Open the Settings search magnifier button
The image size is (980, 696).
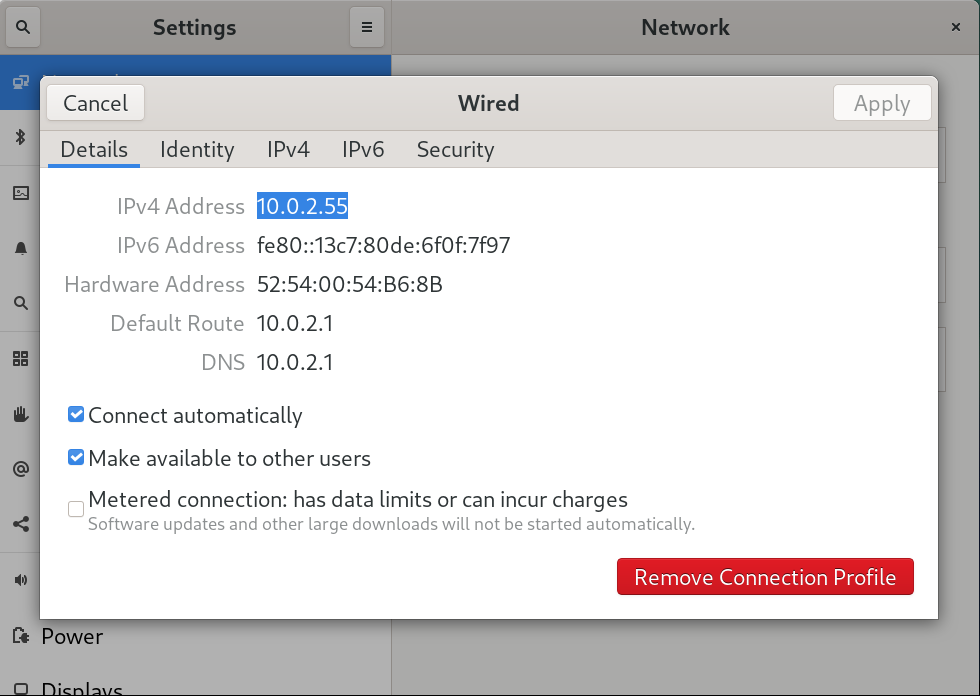coord(23,27)
